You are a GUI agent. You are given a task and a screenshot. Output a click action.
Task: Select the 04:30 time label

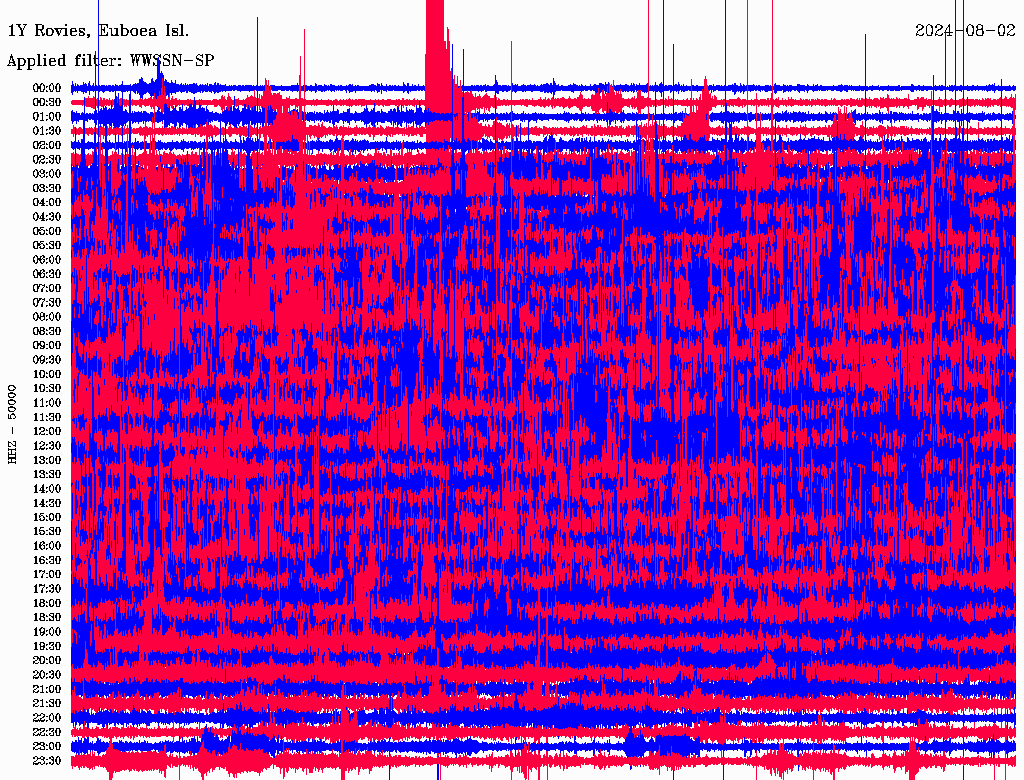[47, 217]
